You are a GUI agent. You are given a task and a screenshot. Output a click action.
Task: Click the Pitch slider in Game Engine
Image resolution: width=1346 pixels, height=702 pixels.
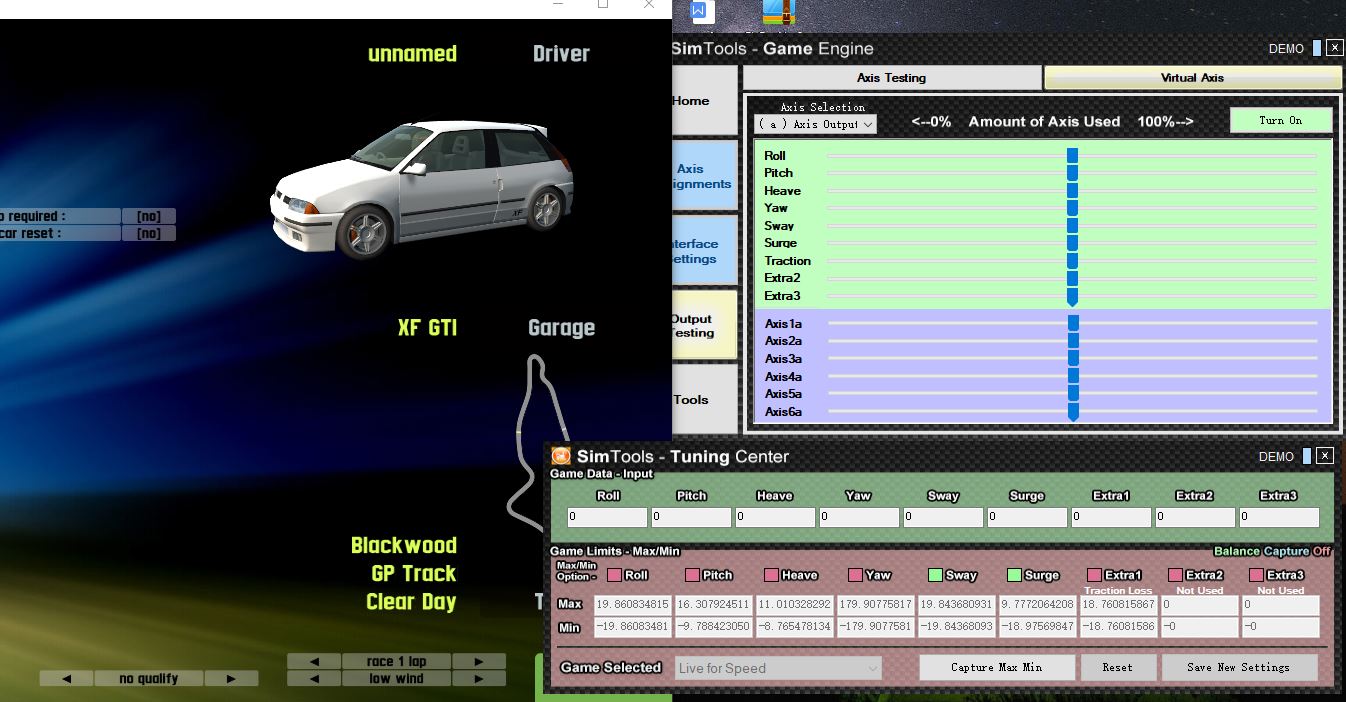pyautogui.click(x=1072, y=173)
